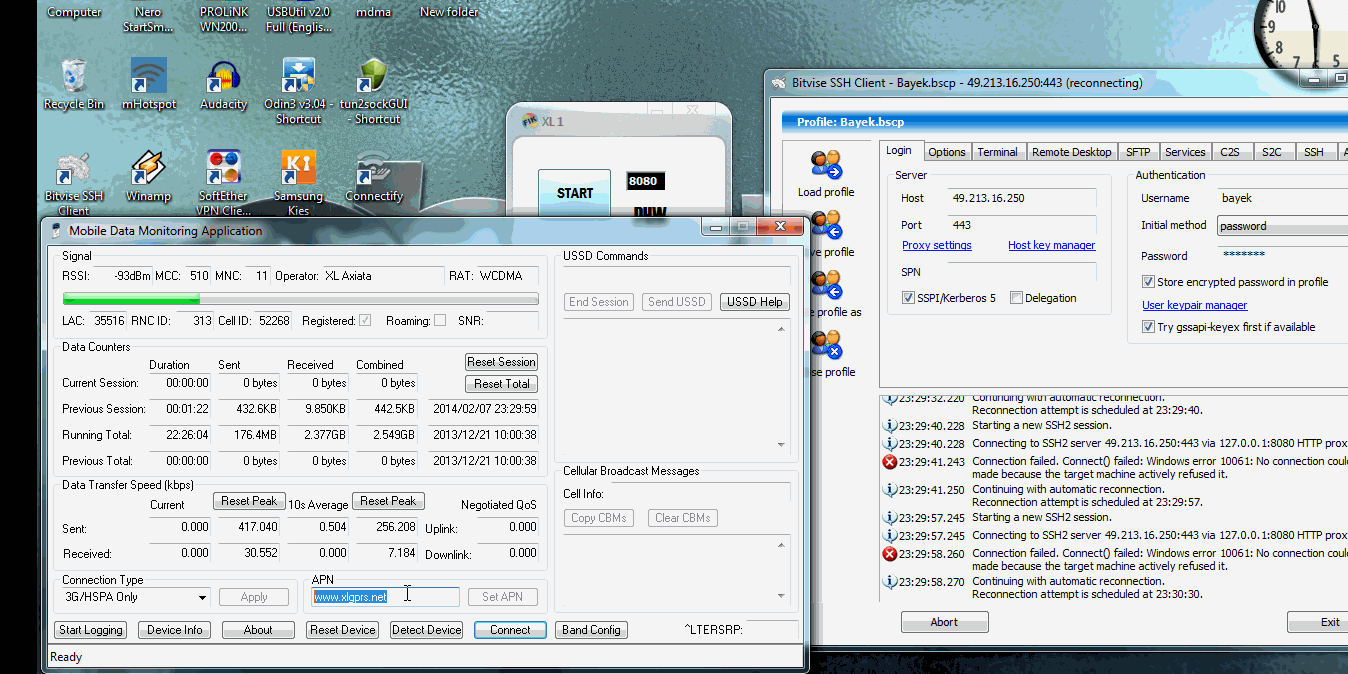Open Host key manager link

[x=1051, y=245]
